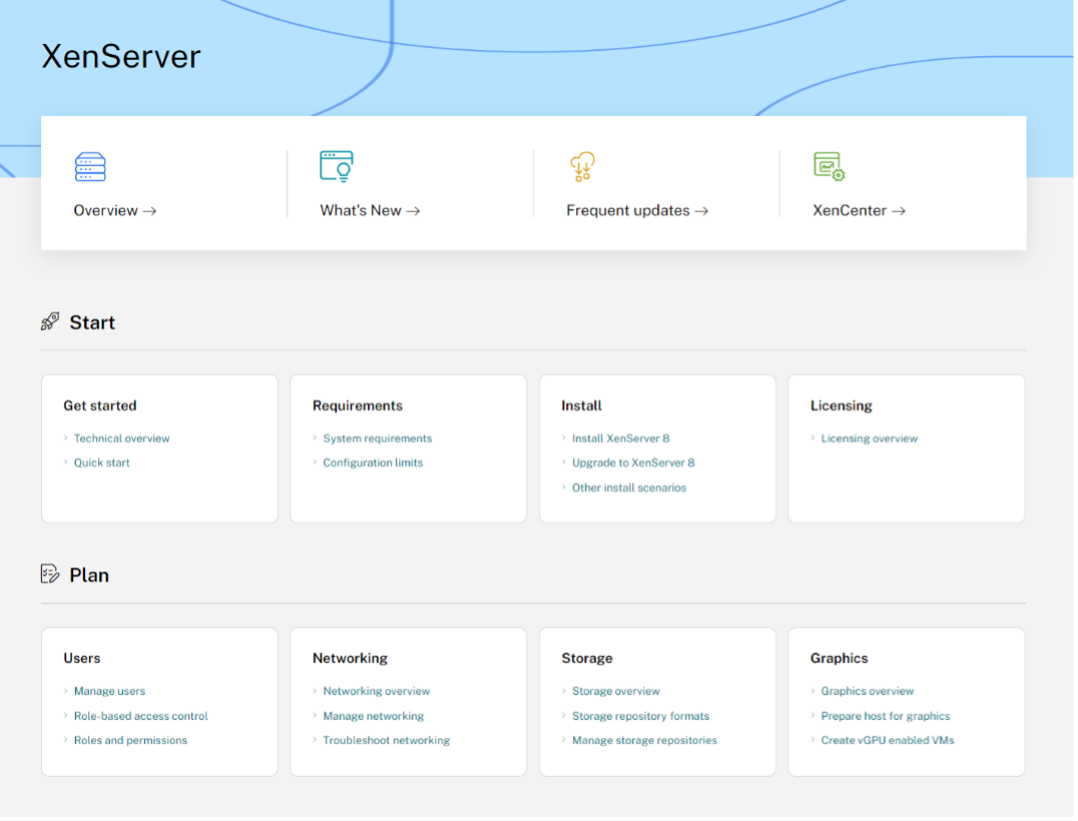Open the Manage users link
1078x821 pixels.
coord(109,692)
